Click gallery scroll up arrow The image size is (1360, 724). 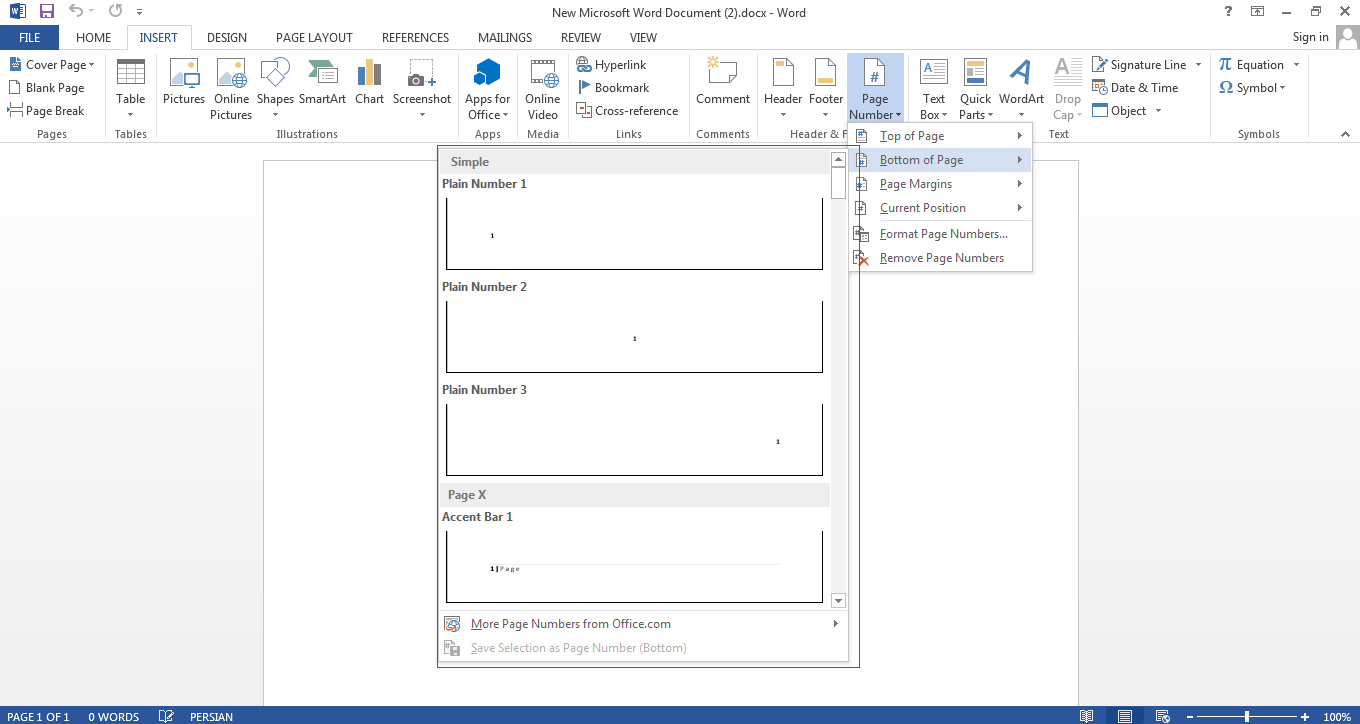pyautogui.click(x=838, y=159)
